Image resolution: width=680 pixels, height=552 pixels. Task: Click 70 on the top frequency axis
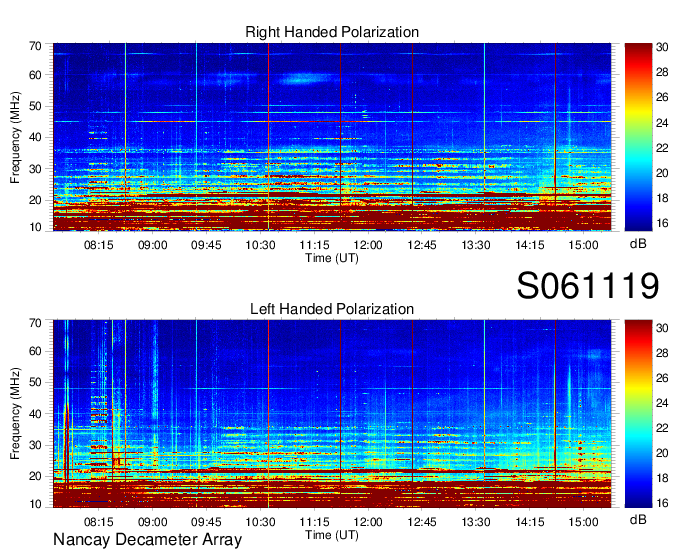point(35,46)
